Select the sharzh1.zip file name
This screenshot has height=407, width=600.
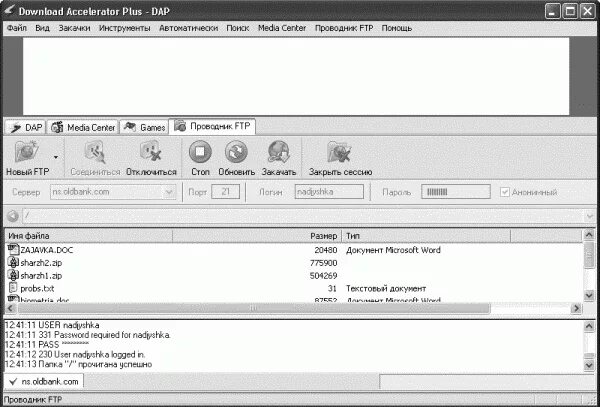(x=41, y=275)
